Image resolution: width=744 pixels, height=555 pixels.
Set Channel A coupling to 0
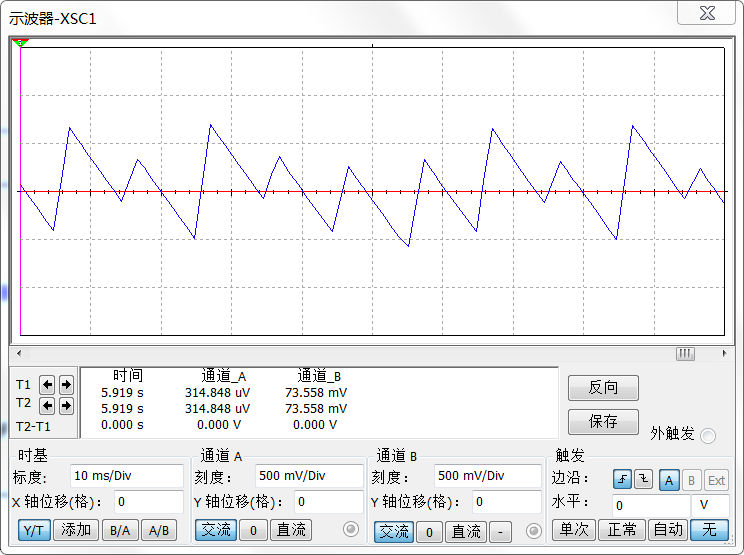[253, 530]
